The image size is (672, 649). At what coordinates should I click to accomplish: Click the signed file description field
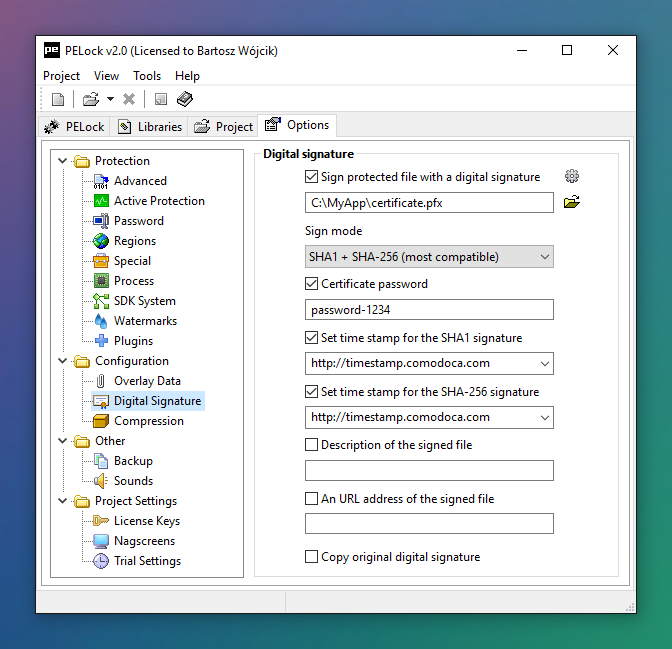[429, 471]
